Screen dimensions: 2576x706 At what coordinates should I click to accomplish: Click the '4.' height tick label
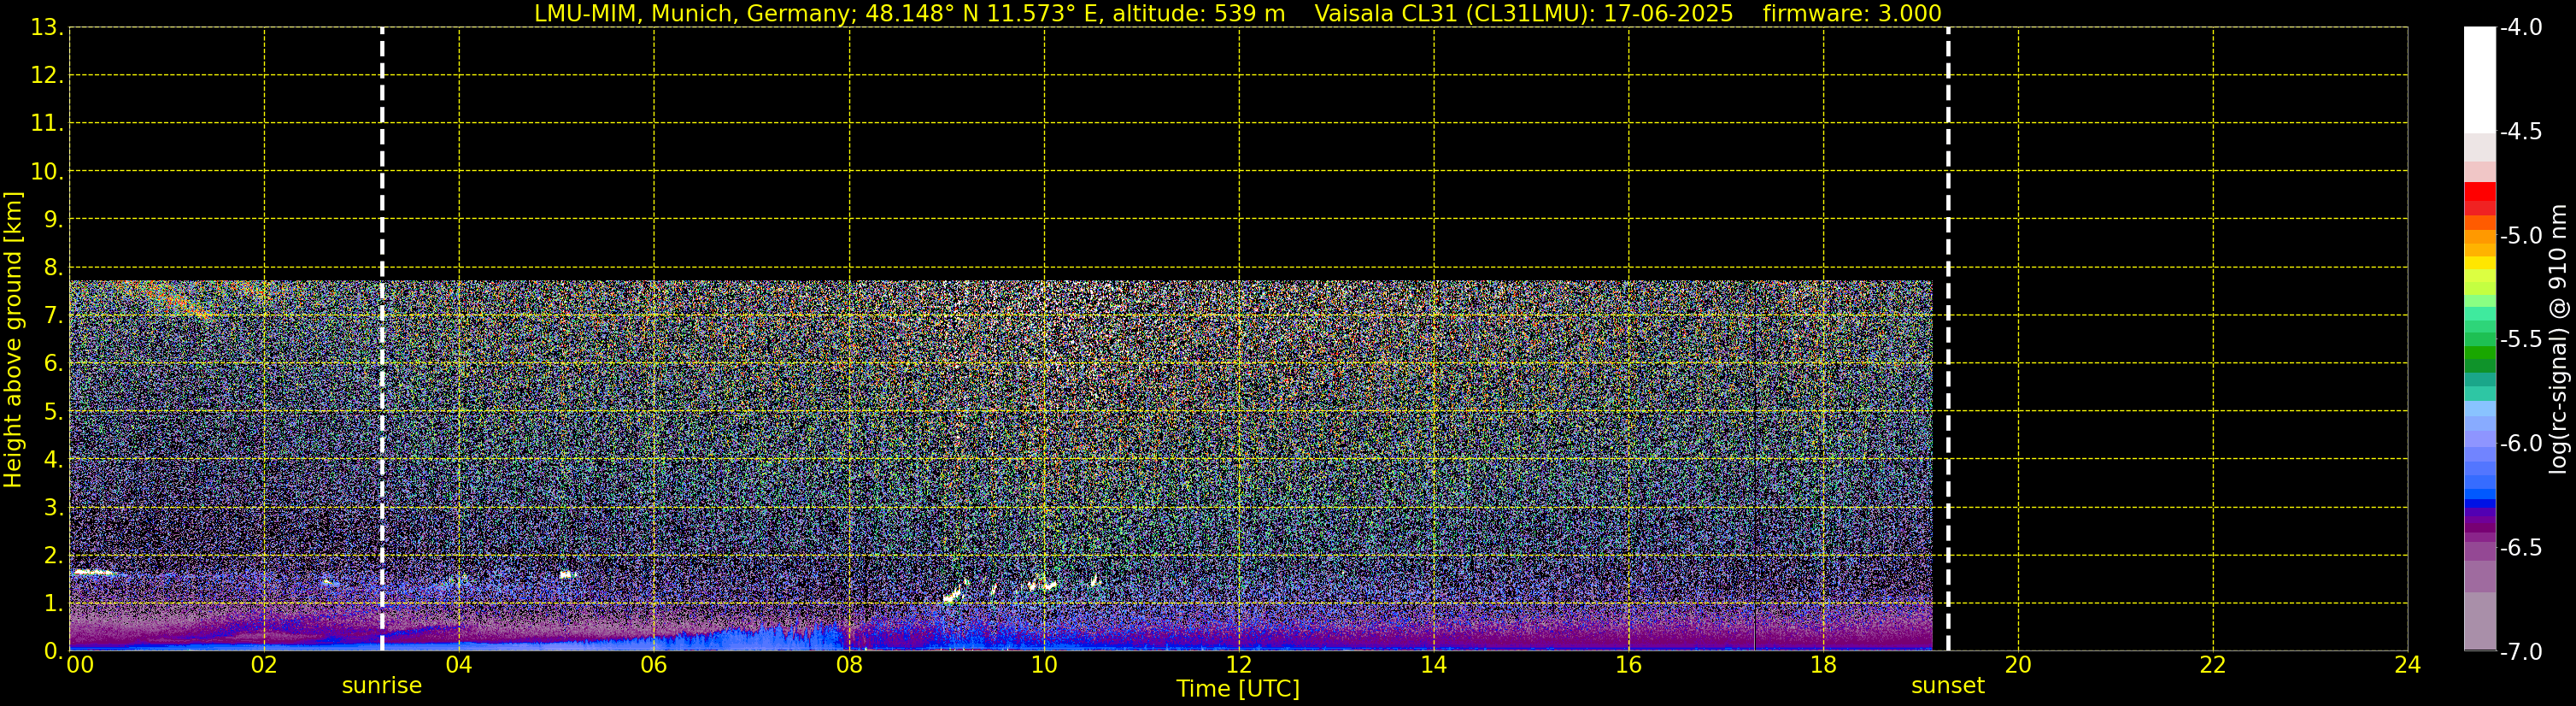click(x=53, y=460)
